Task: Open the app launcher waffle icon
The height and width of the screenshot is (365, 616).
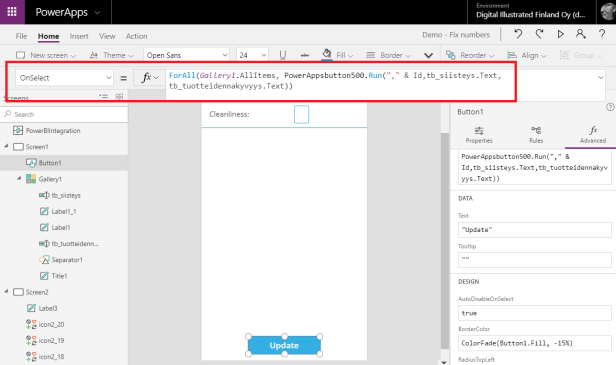Action: point(12,12)
